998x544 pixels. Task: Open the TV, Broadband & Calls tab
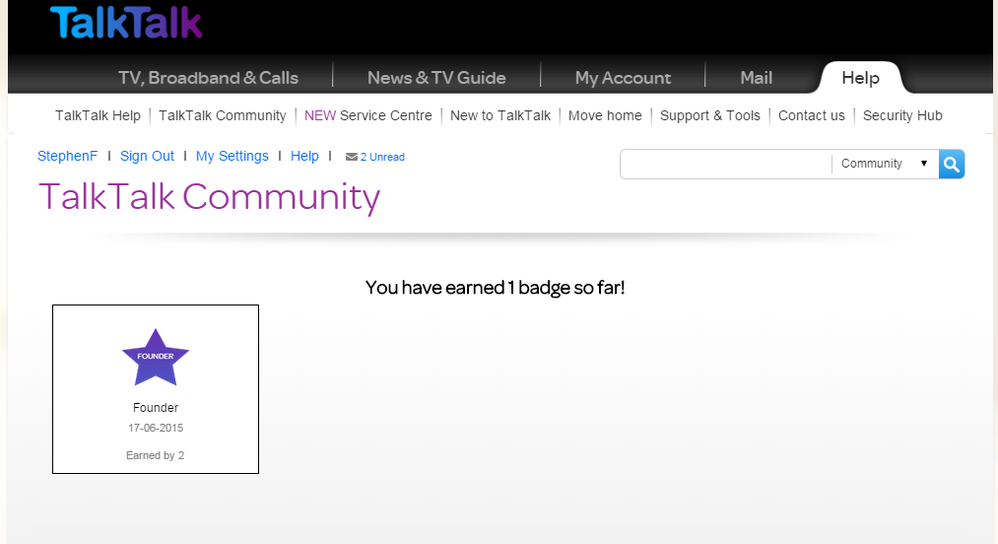[208, 78]
